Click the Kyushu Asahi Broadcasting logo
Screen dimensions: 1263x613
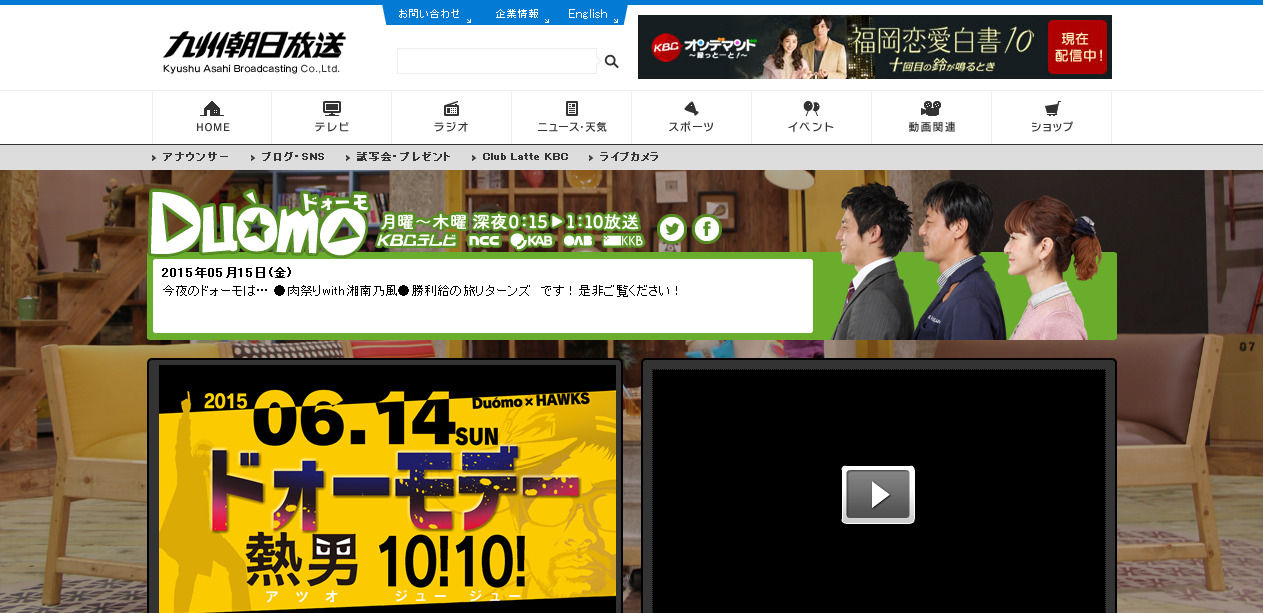tap(253, 52)
